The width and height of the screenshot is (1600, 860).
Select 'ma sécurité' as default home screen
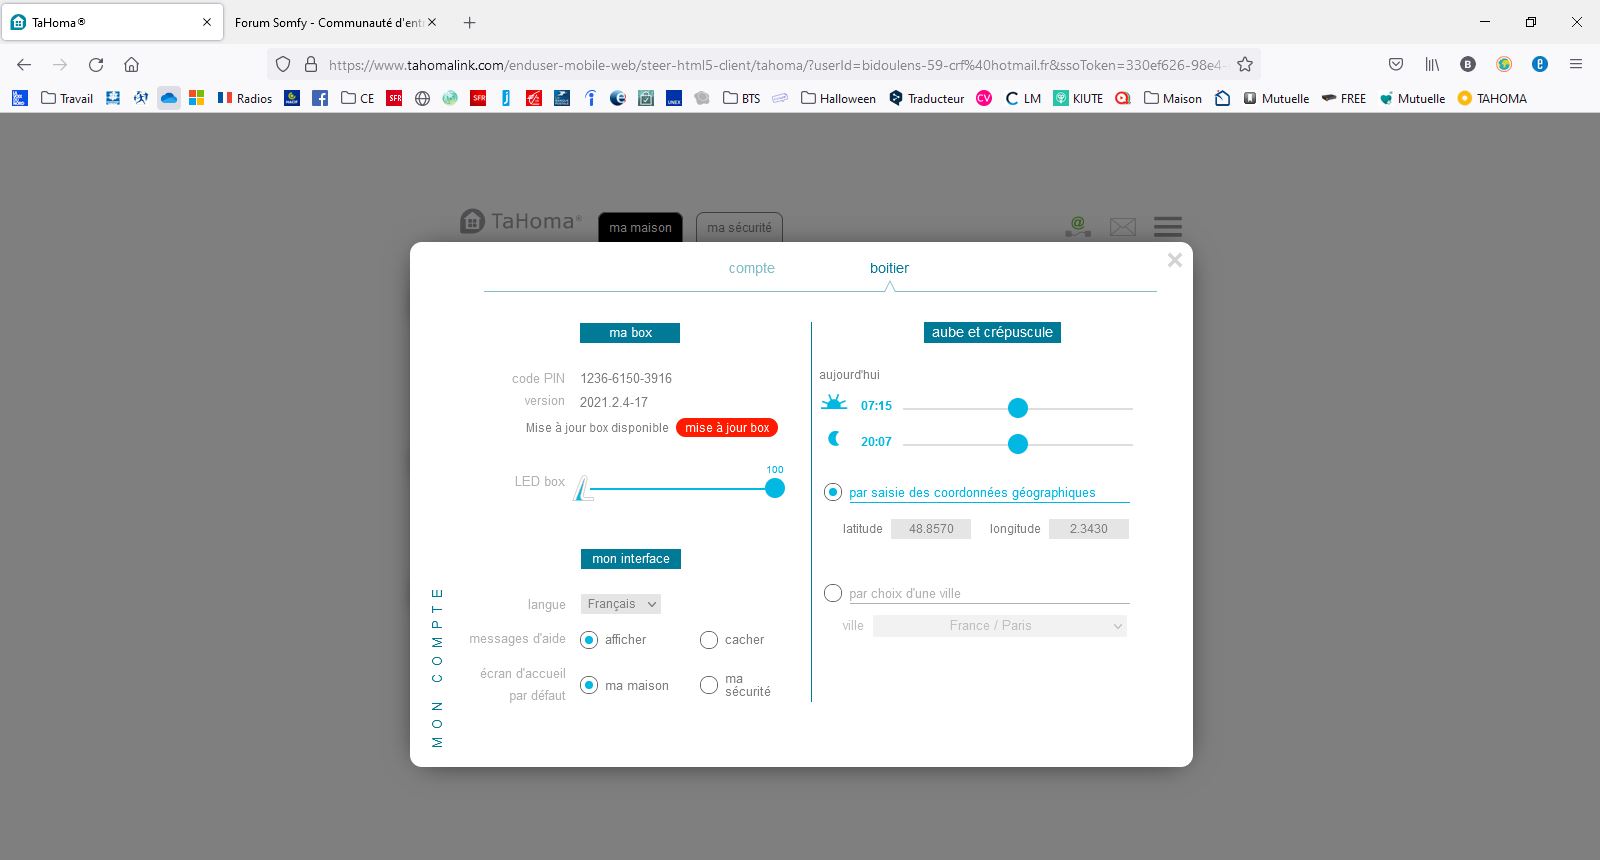click(x=709, y=685)
